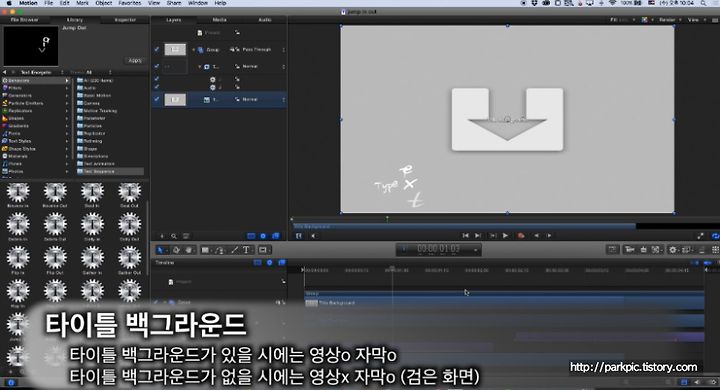Toggle the first behavior checkbox under text layer
The width and height of the screenshot is (720, 390).
click(x=157, y=79)
